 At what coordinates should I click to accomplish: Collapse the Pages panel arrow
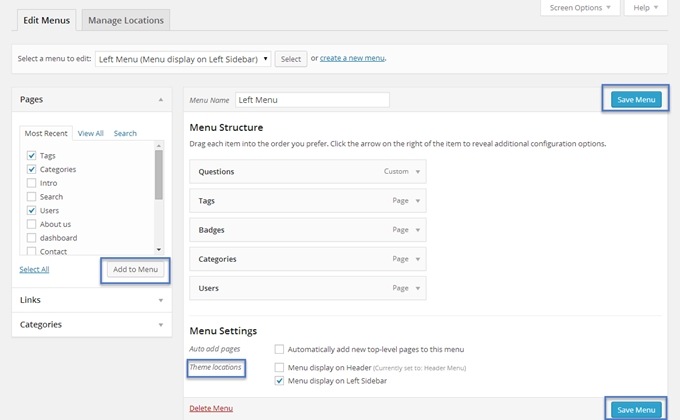pyautogui.click(x=160, y=100)
